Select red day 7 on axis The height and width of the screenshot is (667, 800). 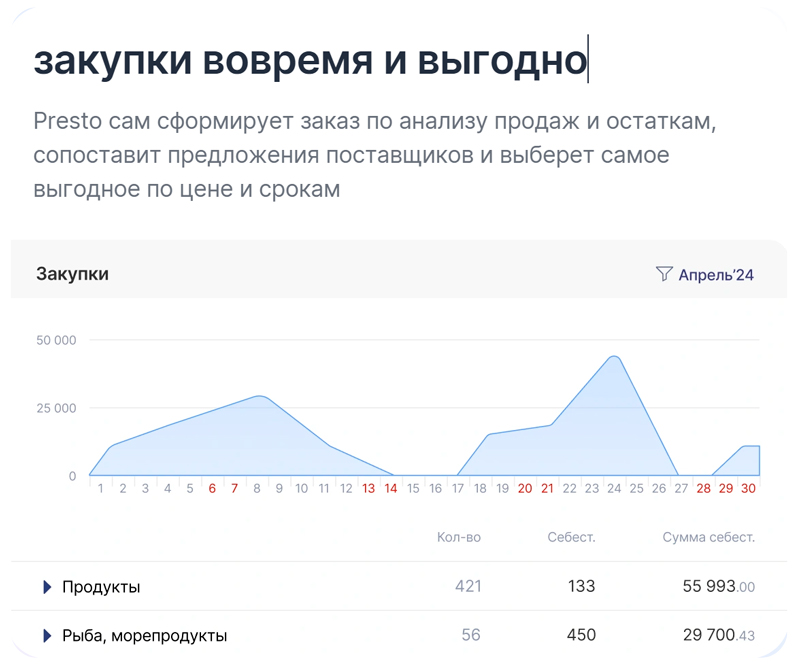(x=234, y=488)
